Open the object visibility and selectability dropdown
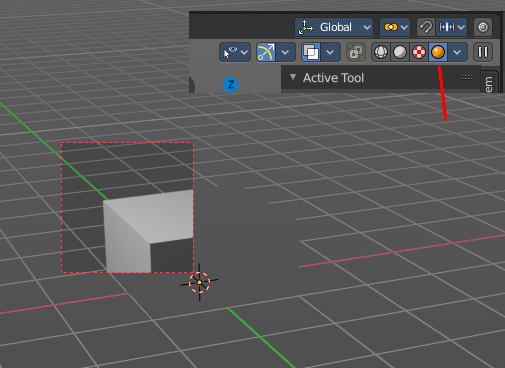Image resolution: width=505 pixels, height=368 pixels. pos(235,52)
